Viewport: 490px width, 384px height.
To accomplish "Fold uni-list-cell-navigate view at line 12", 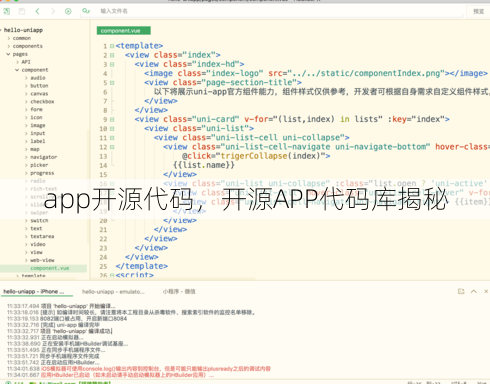I will pyautogui.click(x=112, y=147).
